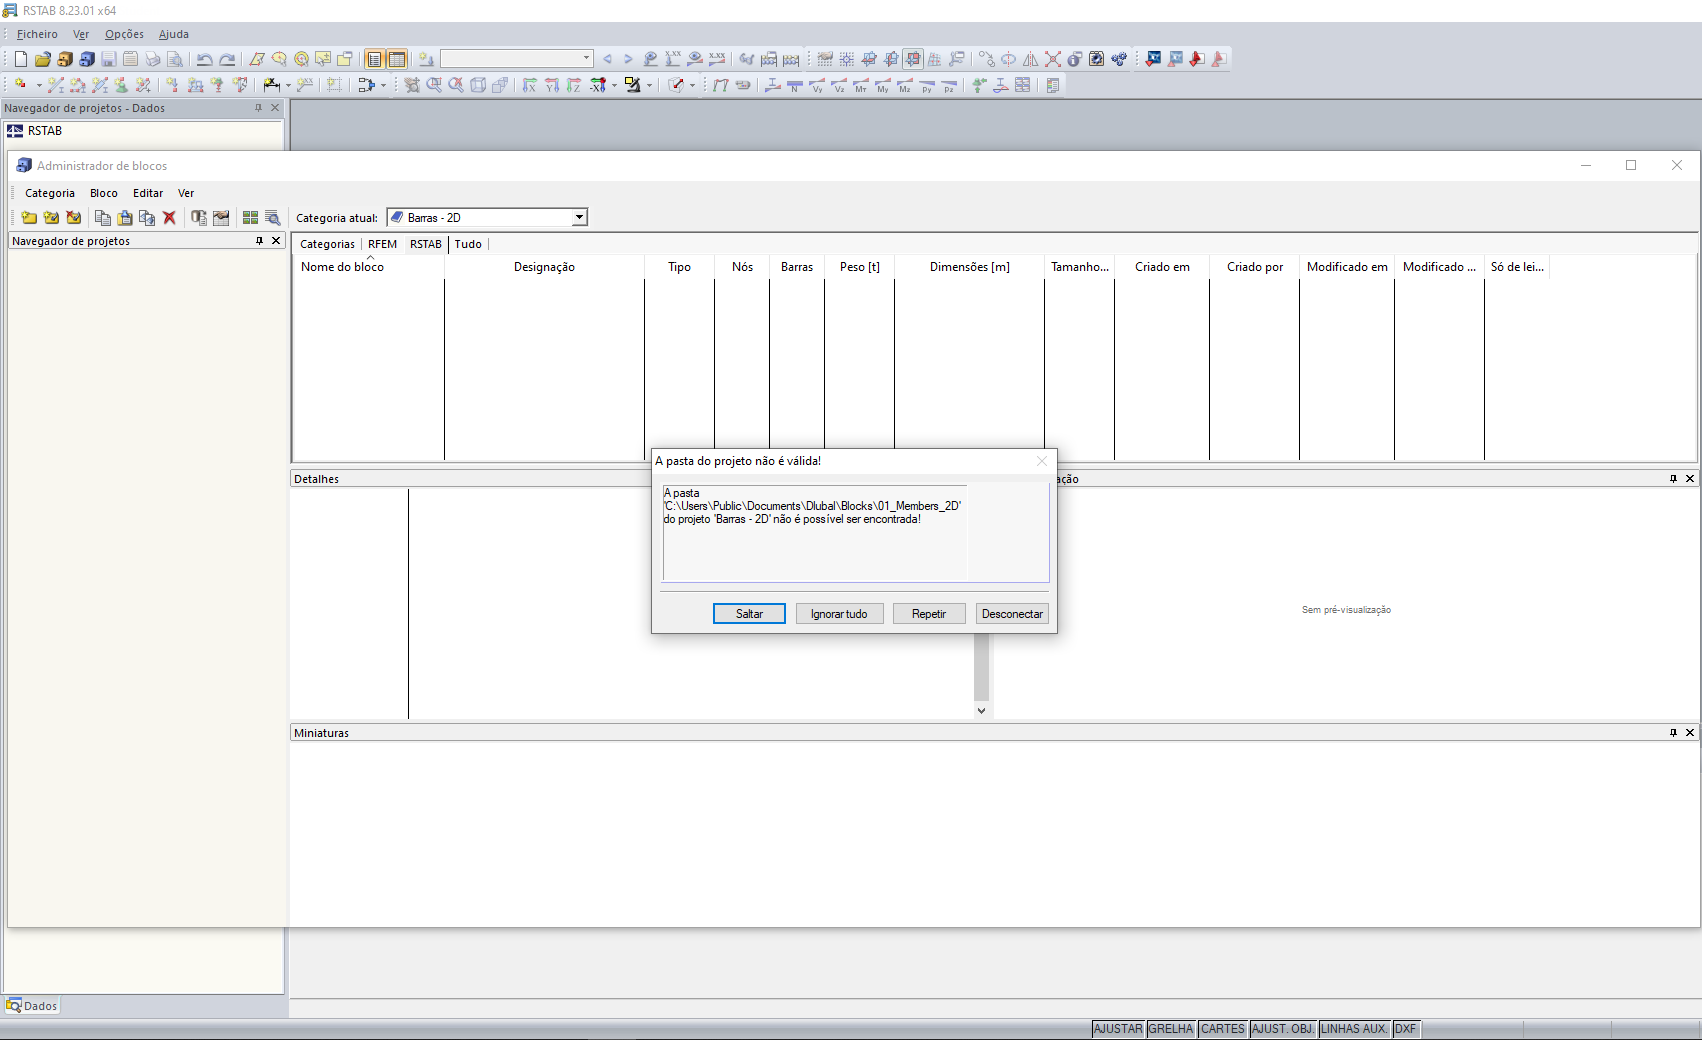Show Vy shear force result icon
1702x1040 pixels.
coord(817,85)
